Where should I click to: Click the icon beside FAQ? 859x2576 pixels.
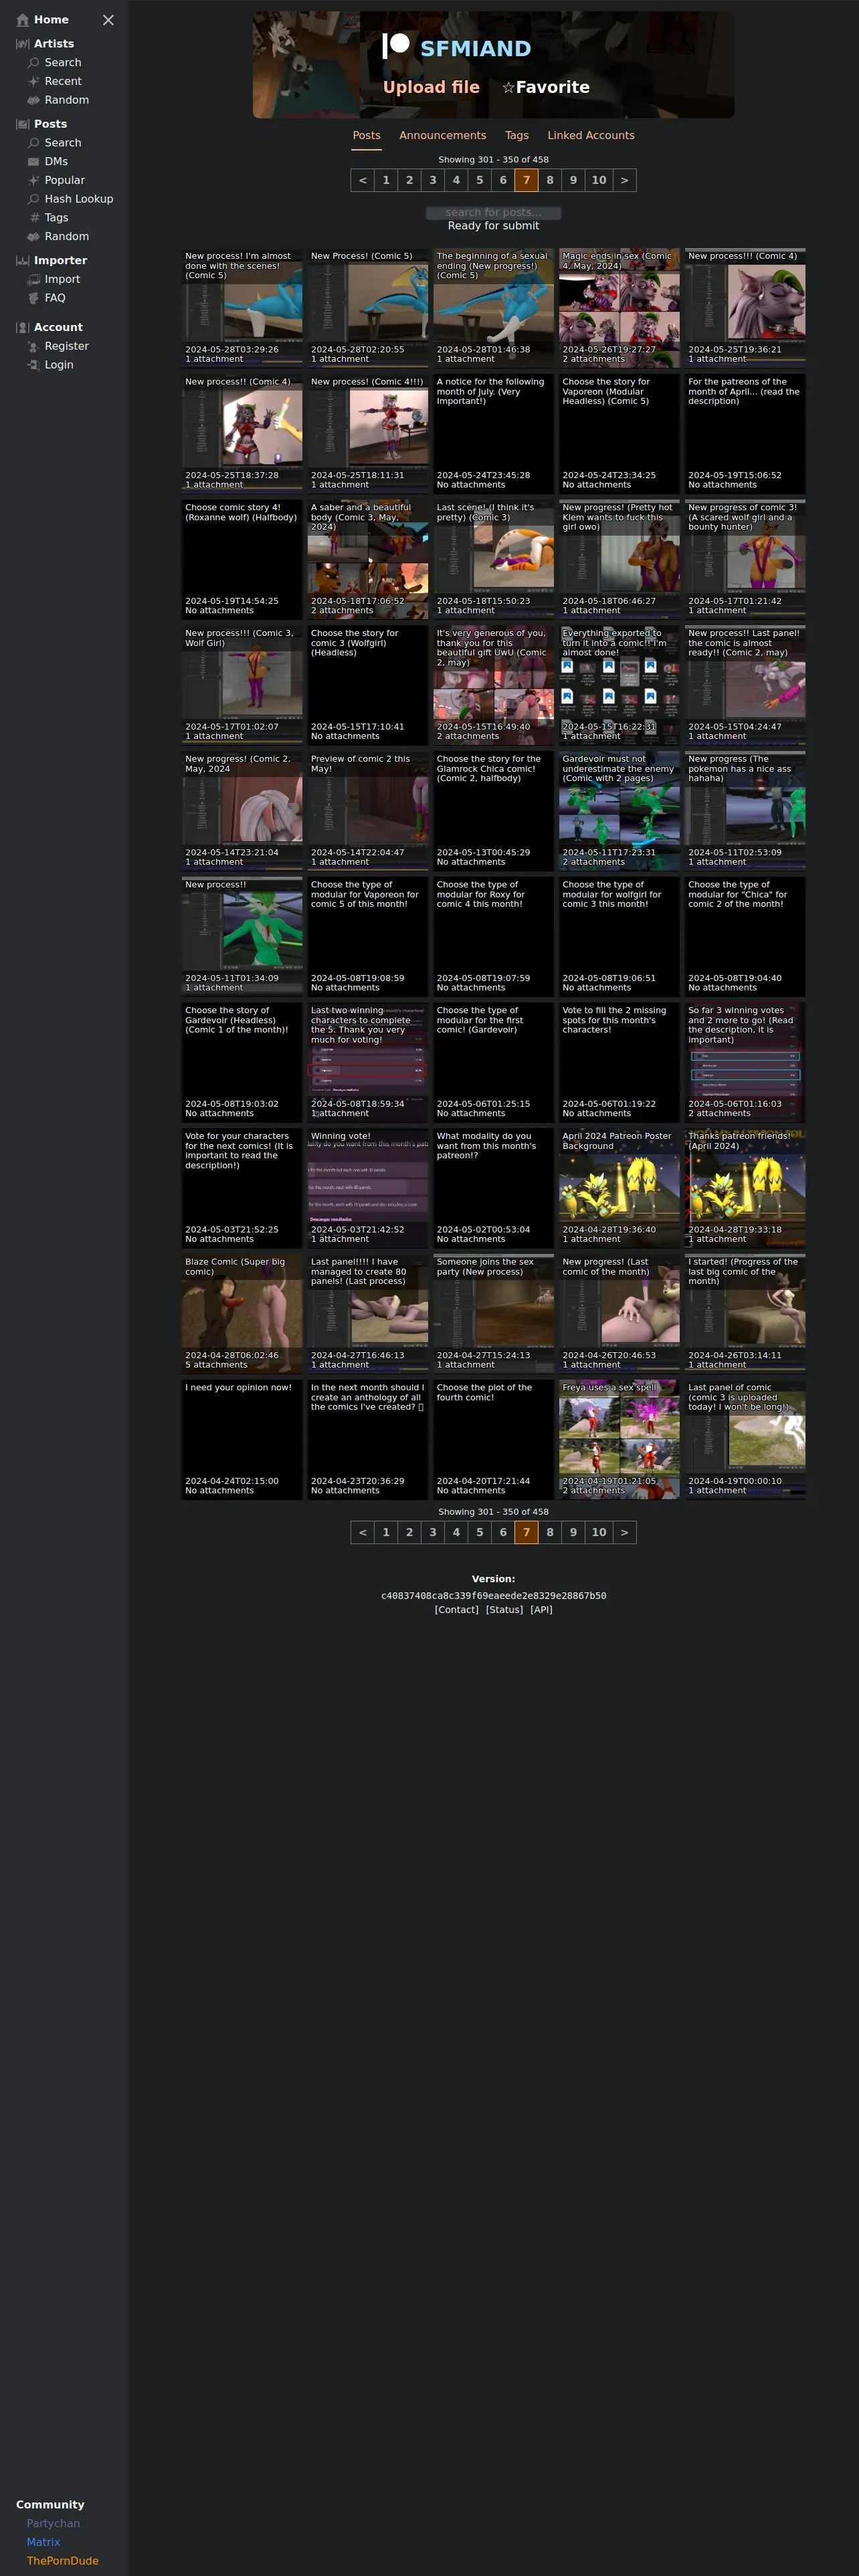tap(34, 298)
